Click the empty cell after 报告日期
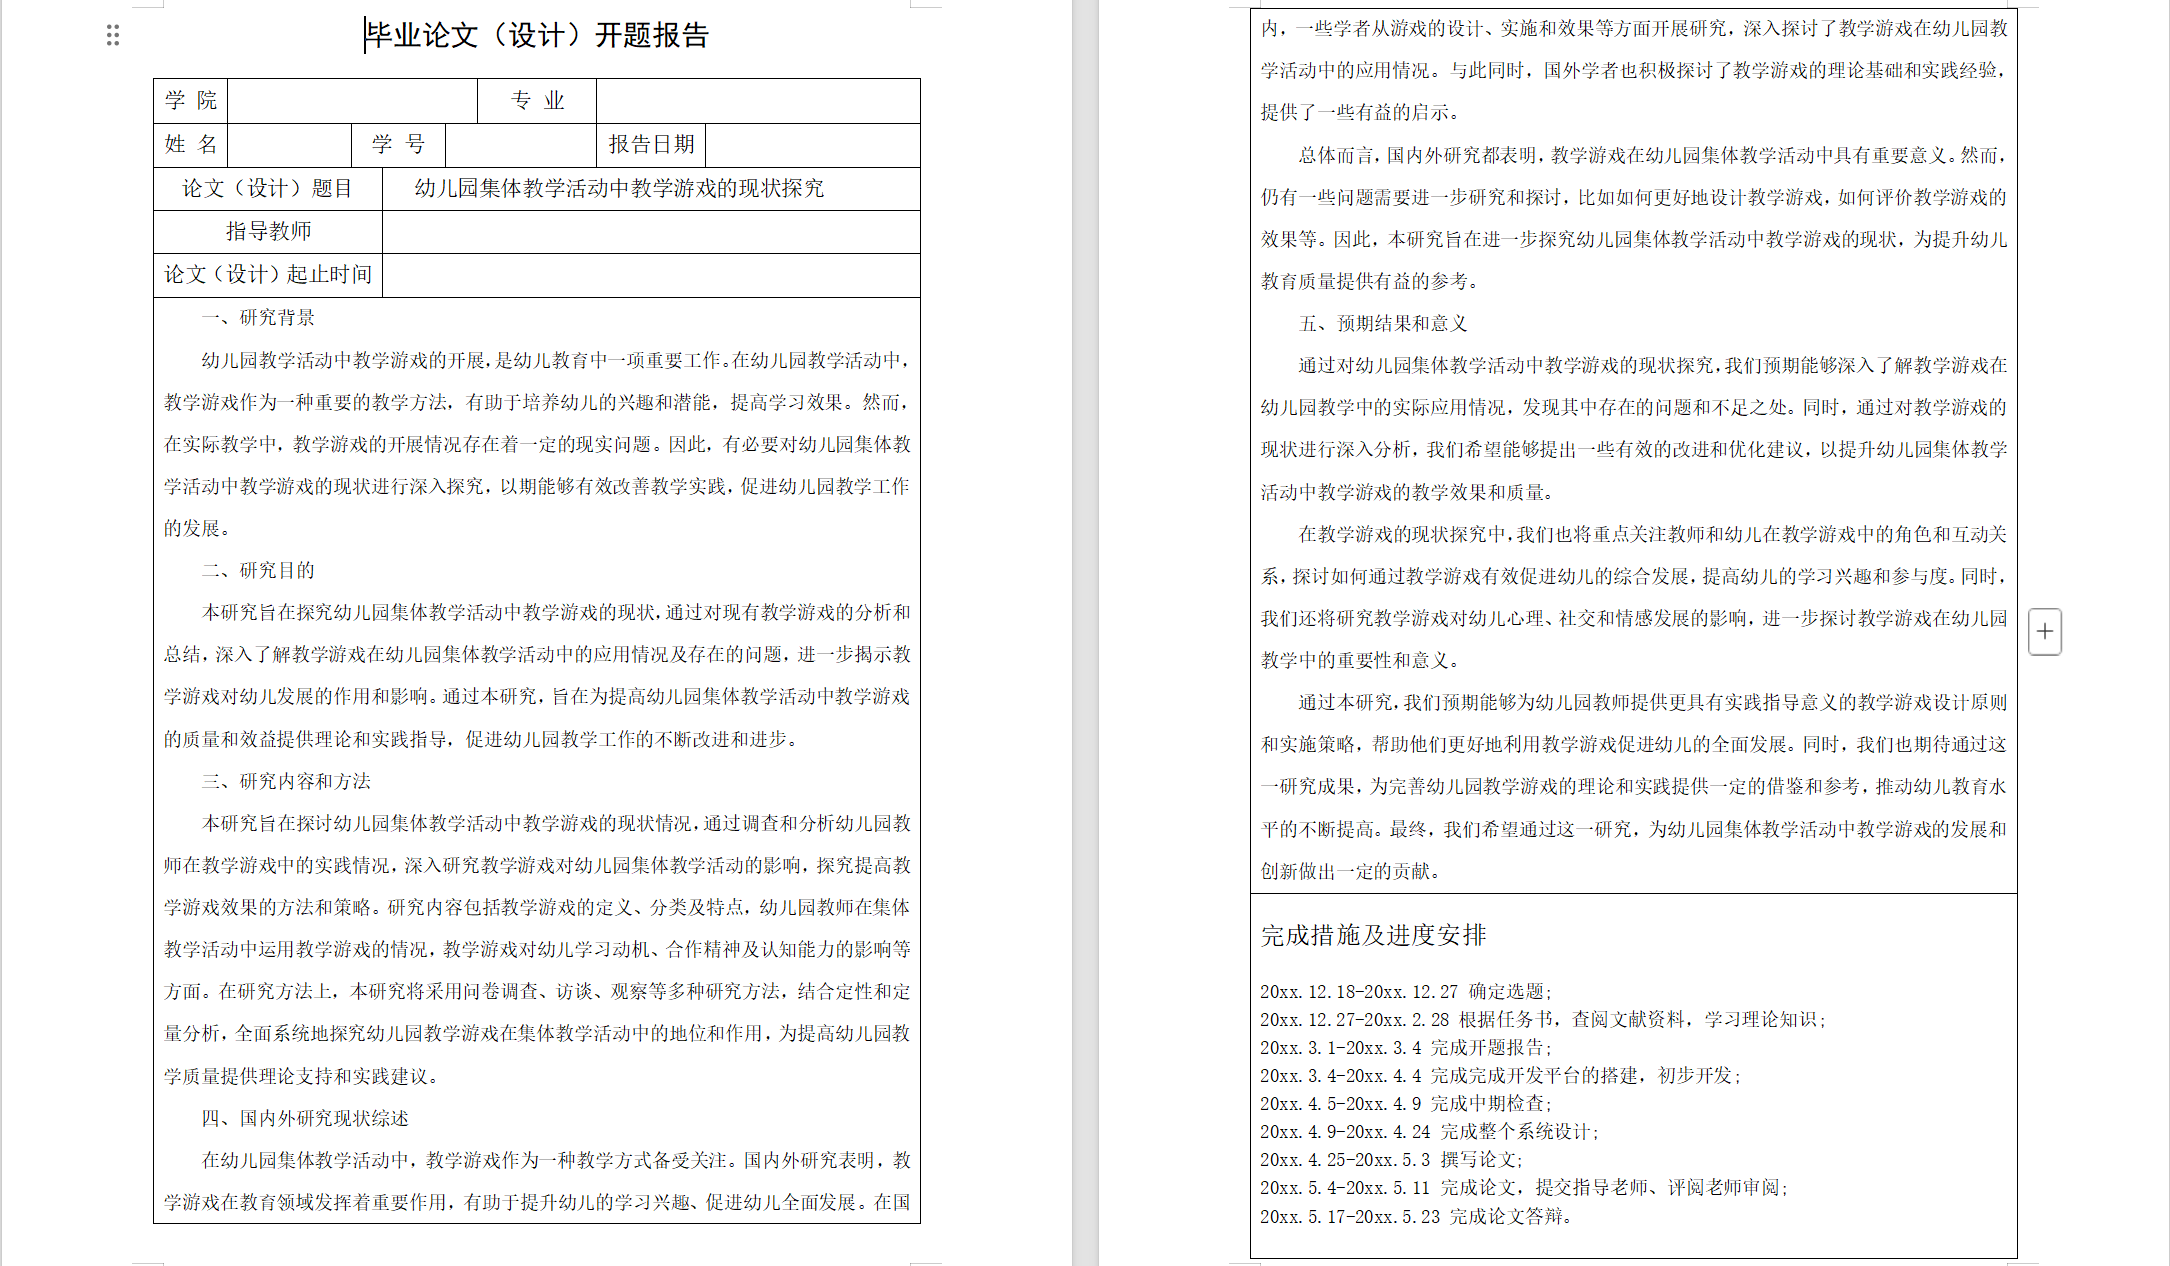Screen dimensions: 2170x1266 click(x=812, y=145)
